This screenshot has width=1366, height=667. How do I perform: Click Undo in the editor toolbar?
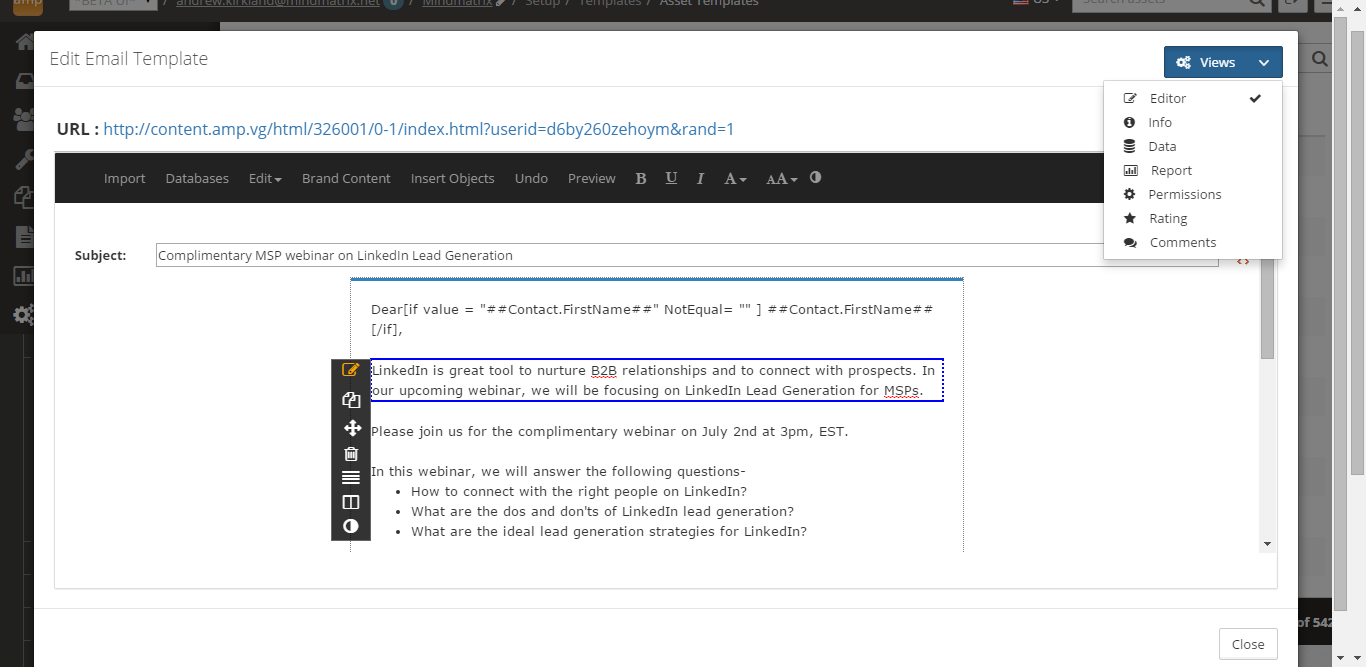pyautogui.click(x=531, y=178)
